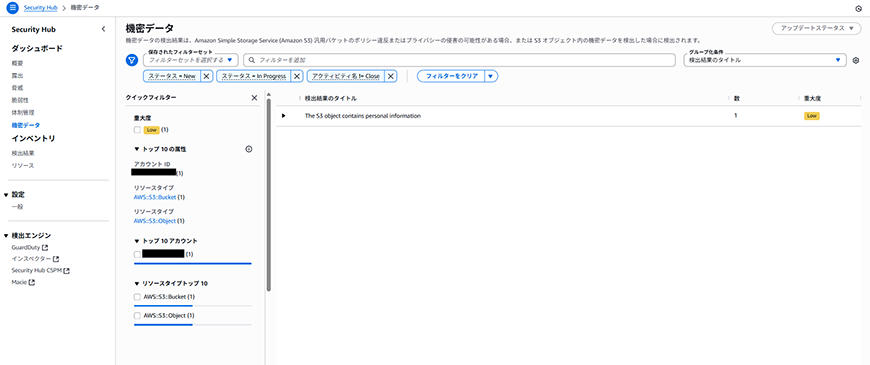Select 機密データ in the sidebar
870x365 pixels.
26,125
